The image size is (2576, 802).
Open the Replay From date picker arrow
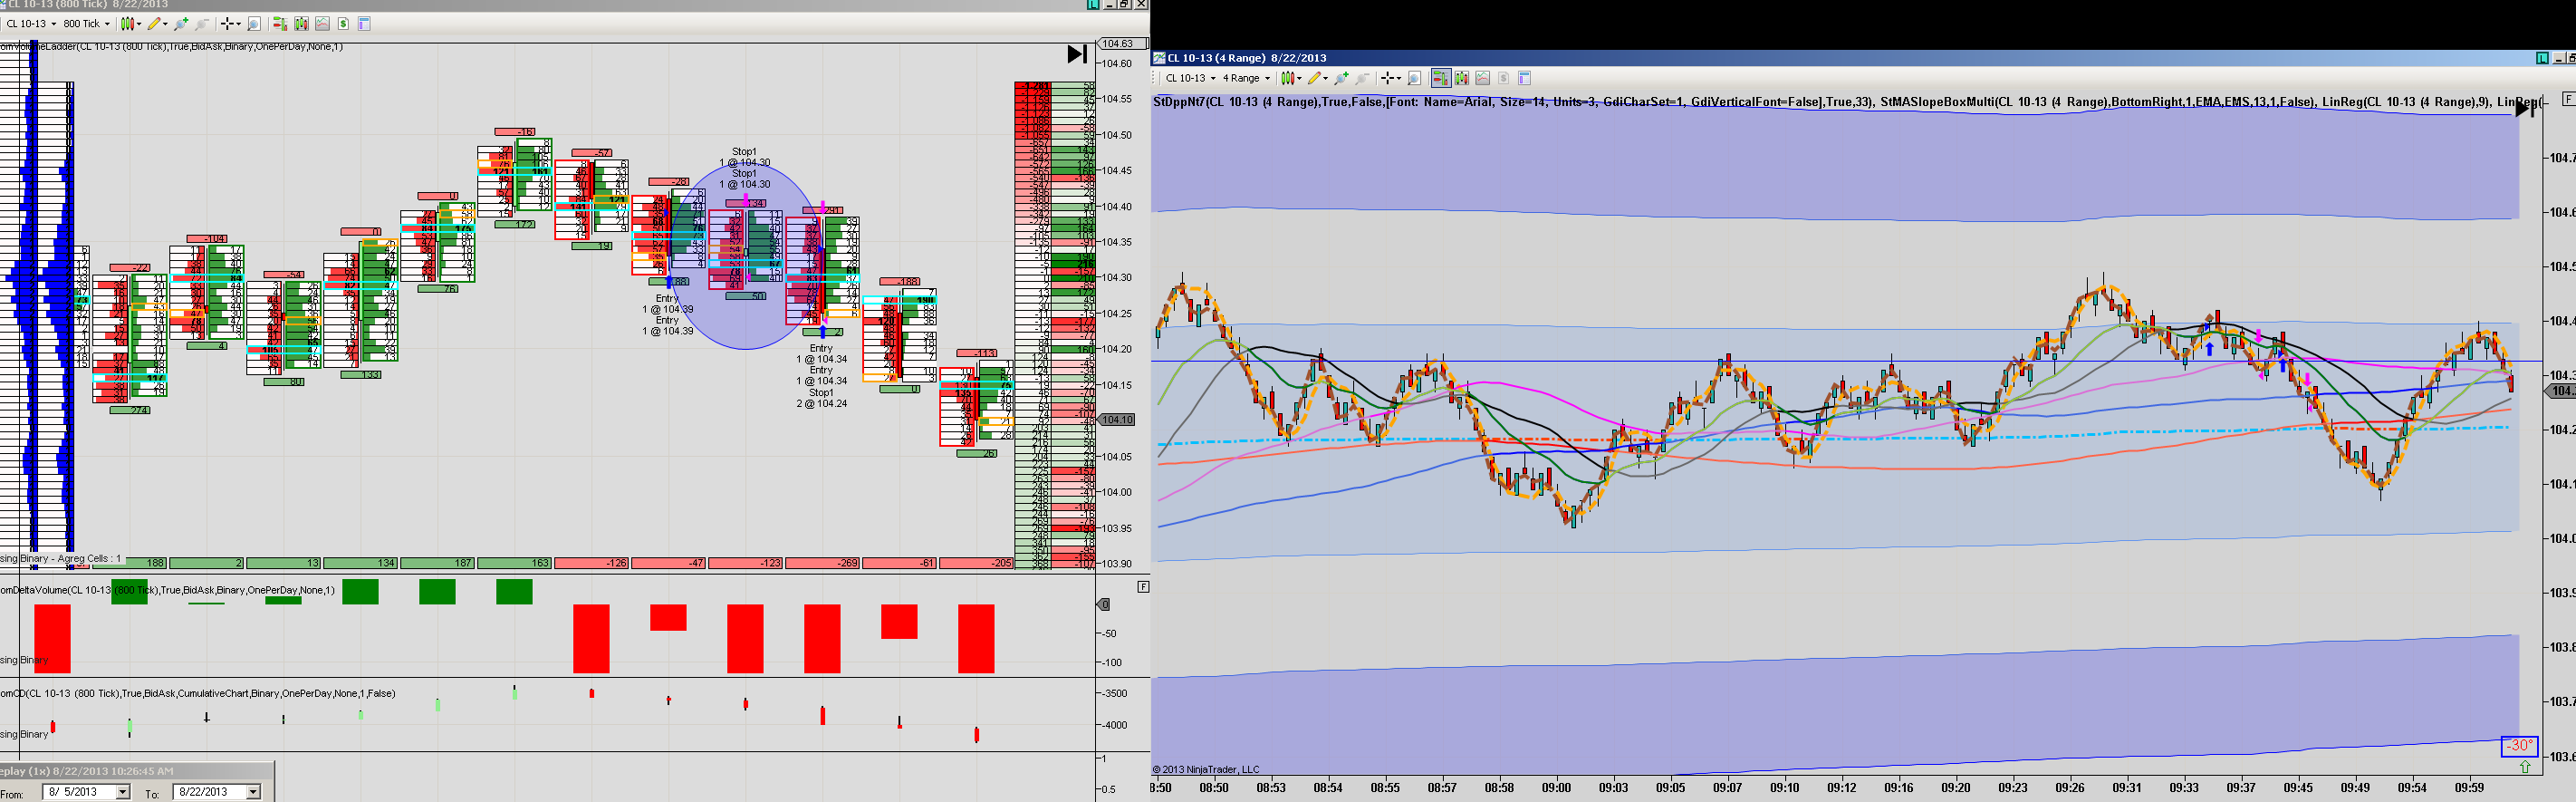click(x=123, y=792)
